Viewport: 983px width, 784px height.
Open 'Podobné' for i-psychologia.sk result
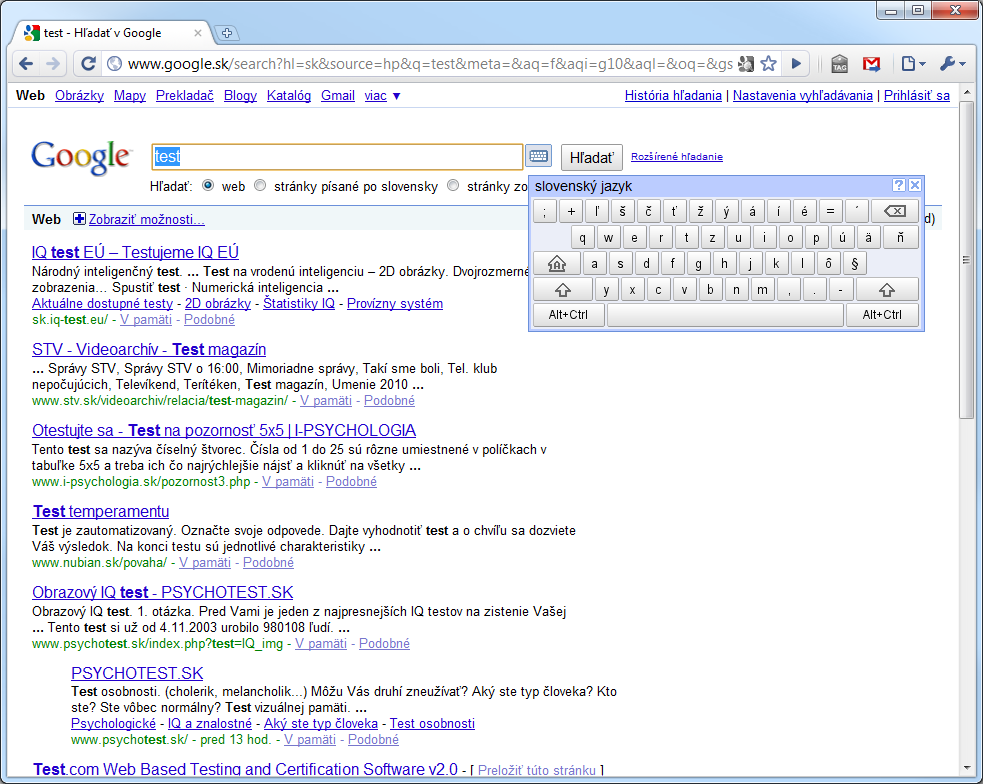tap(351, 482)
